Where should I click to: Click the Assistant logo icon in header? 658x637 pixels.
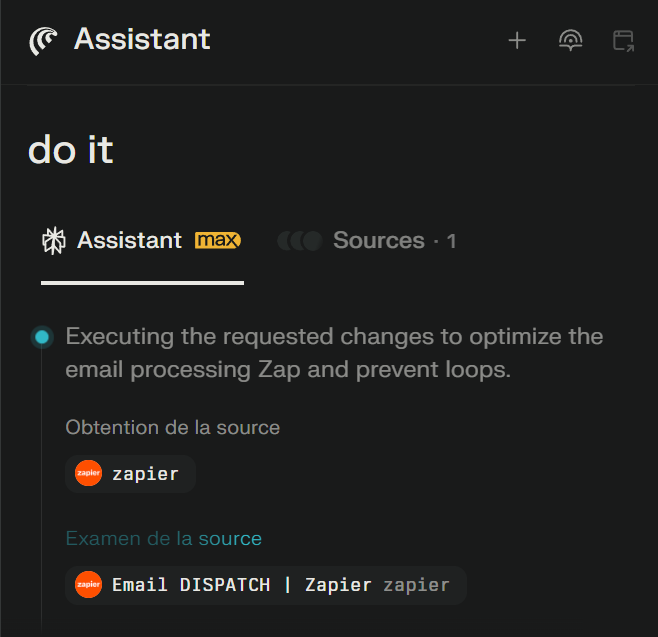pyautogui.click(x=45, y=40)
